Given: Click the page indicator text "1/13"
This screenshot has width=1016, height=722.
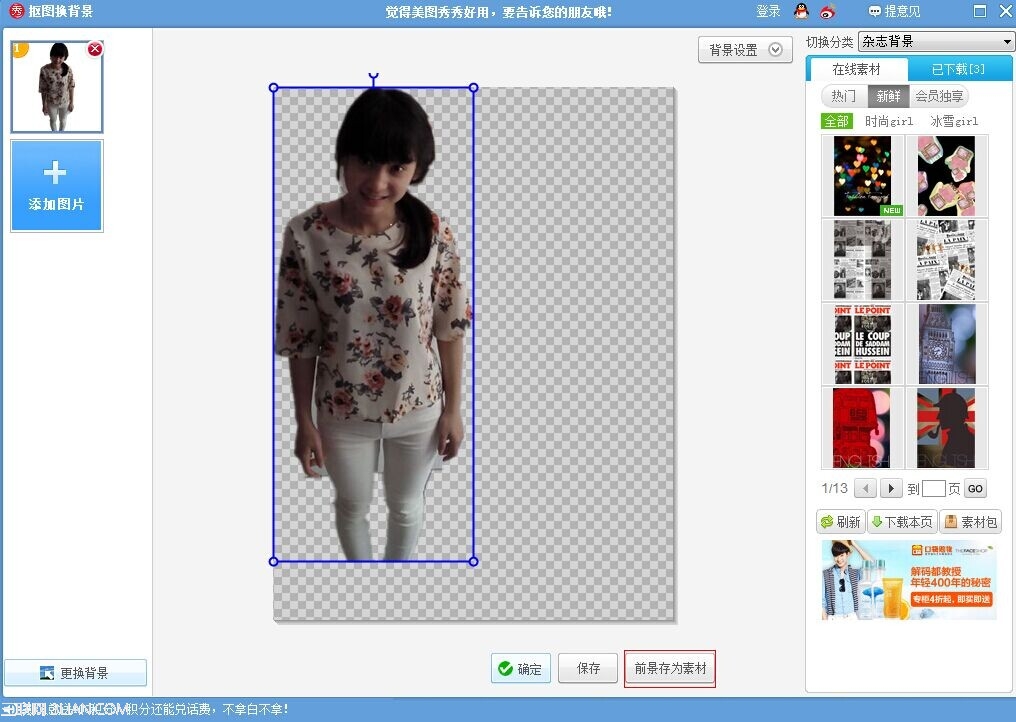Looking at the screenshot, I should (835, 488).
